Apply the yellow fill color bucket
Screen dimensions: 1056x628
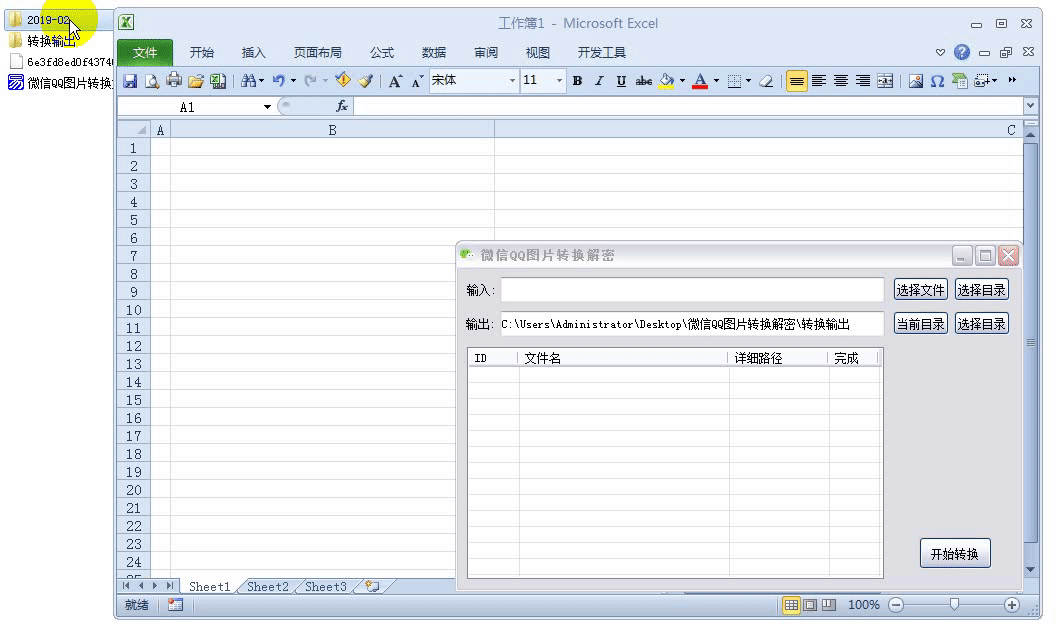pyautogui.click(x=667, y=81)
